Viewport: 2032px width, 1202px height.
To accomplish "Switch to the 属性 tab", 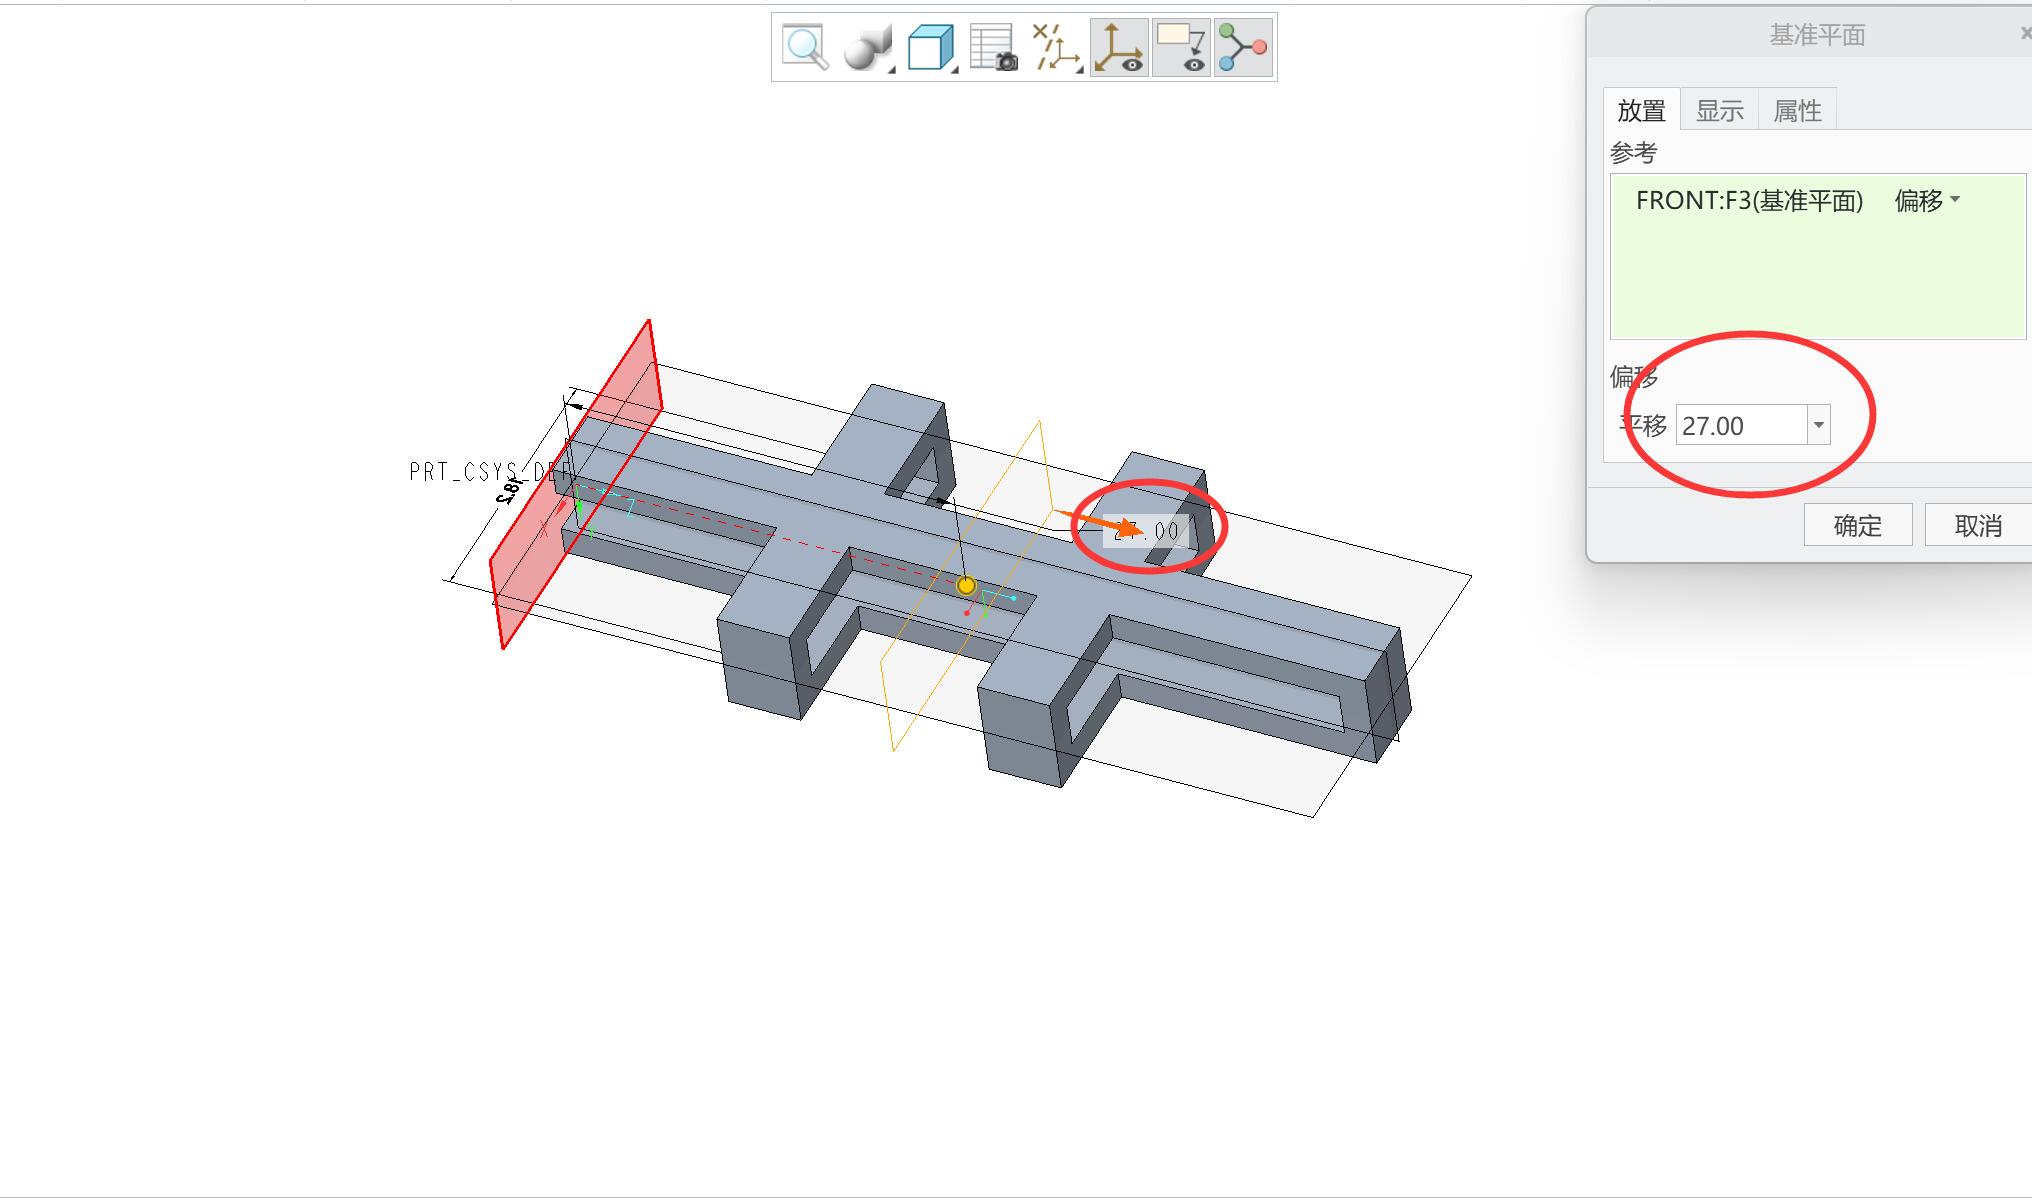I will [x=1797, y=110].
